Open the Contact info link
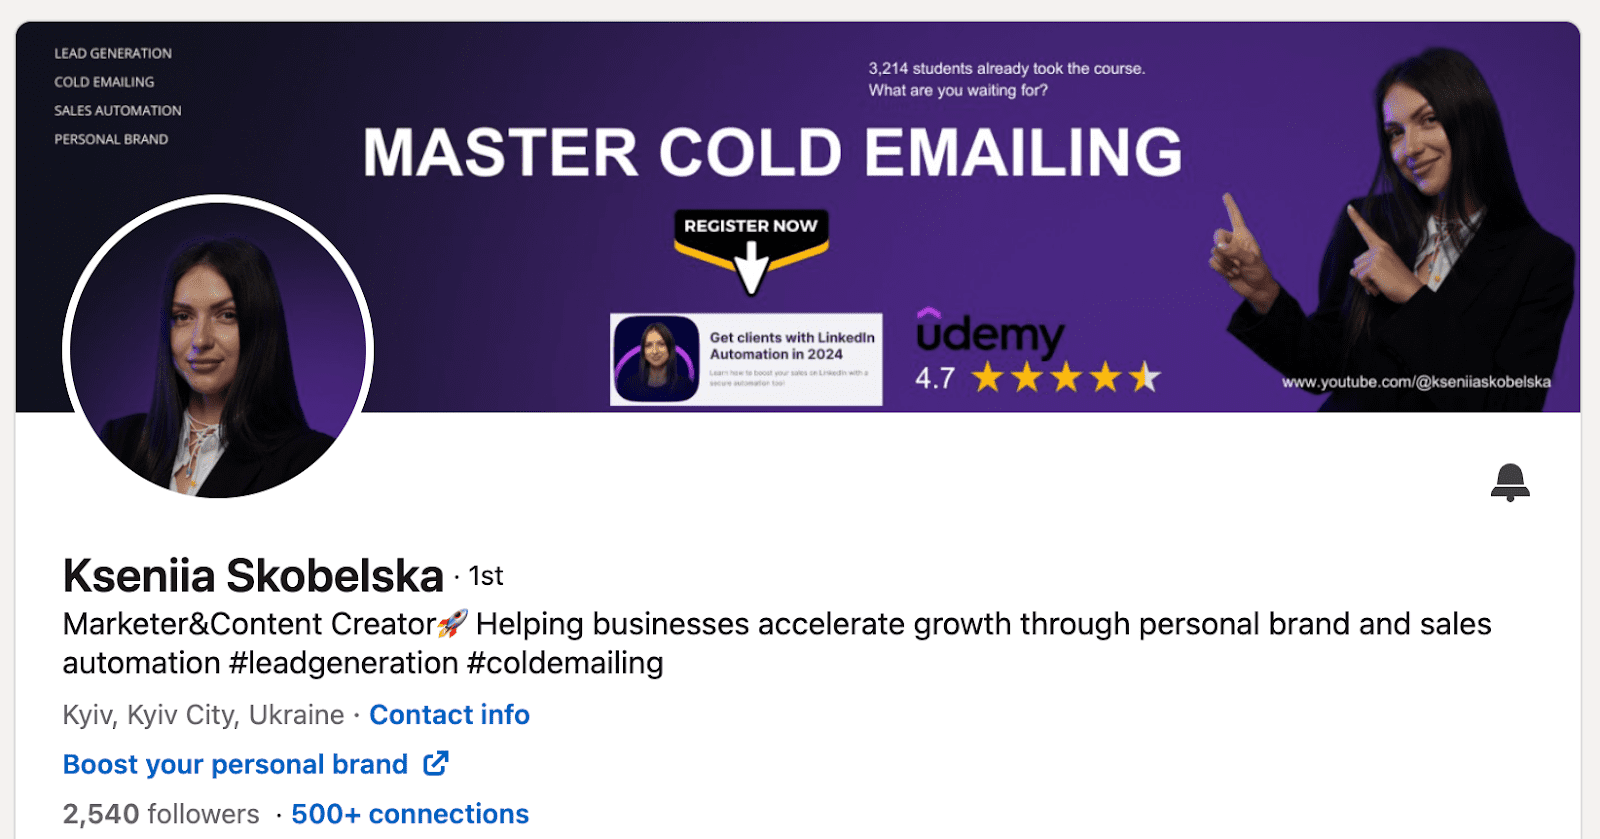Screen dimensions: 1600x839 pyautogui.click(x=449, y=715)
